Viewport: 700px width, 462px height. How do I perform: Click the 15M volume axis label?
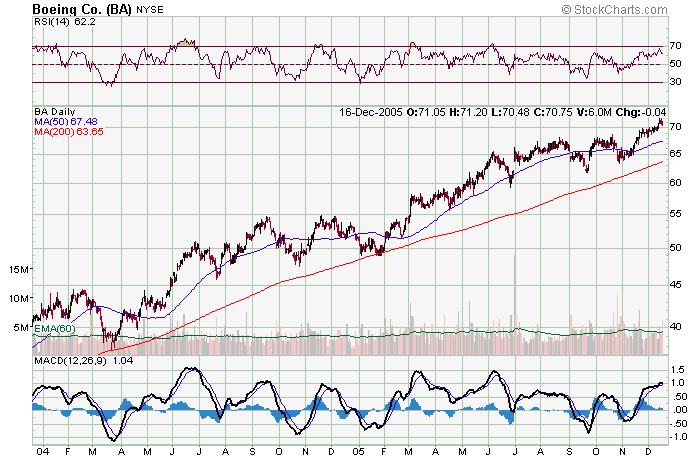click(19, 269)
